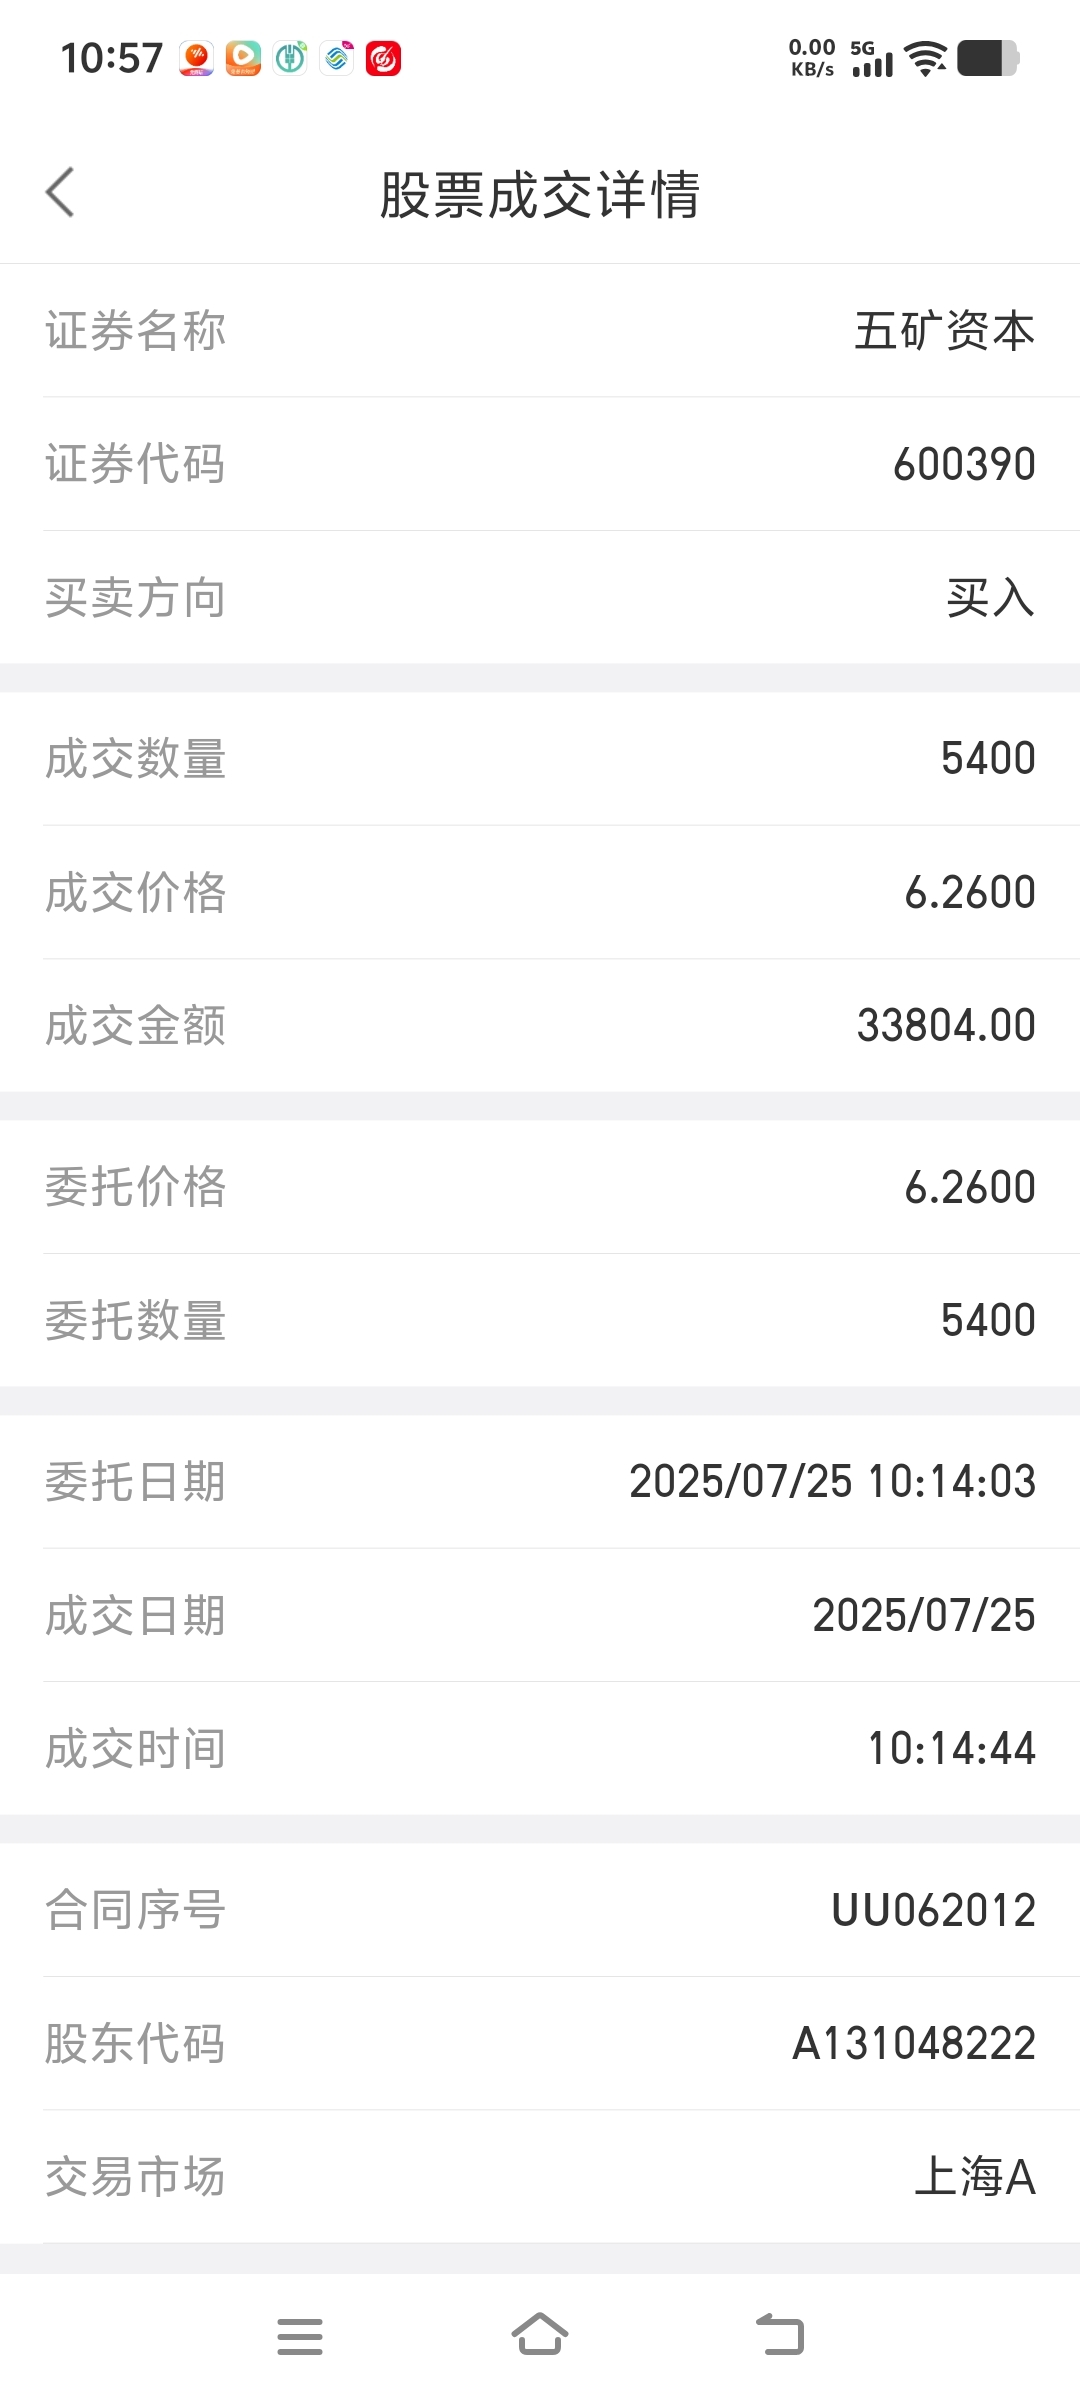Tap the 5G signal strength icon
This screenshot has width=1080, height=2400.
click(x=872, y=59)
